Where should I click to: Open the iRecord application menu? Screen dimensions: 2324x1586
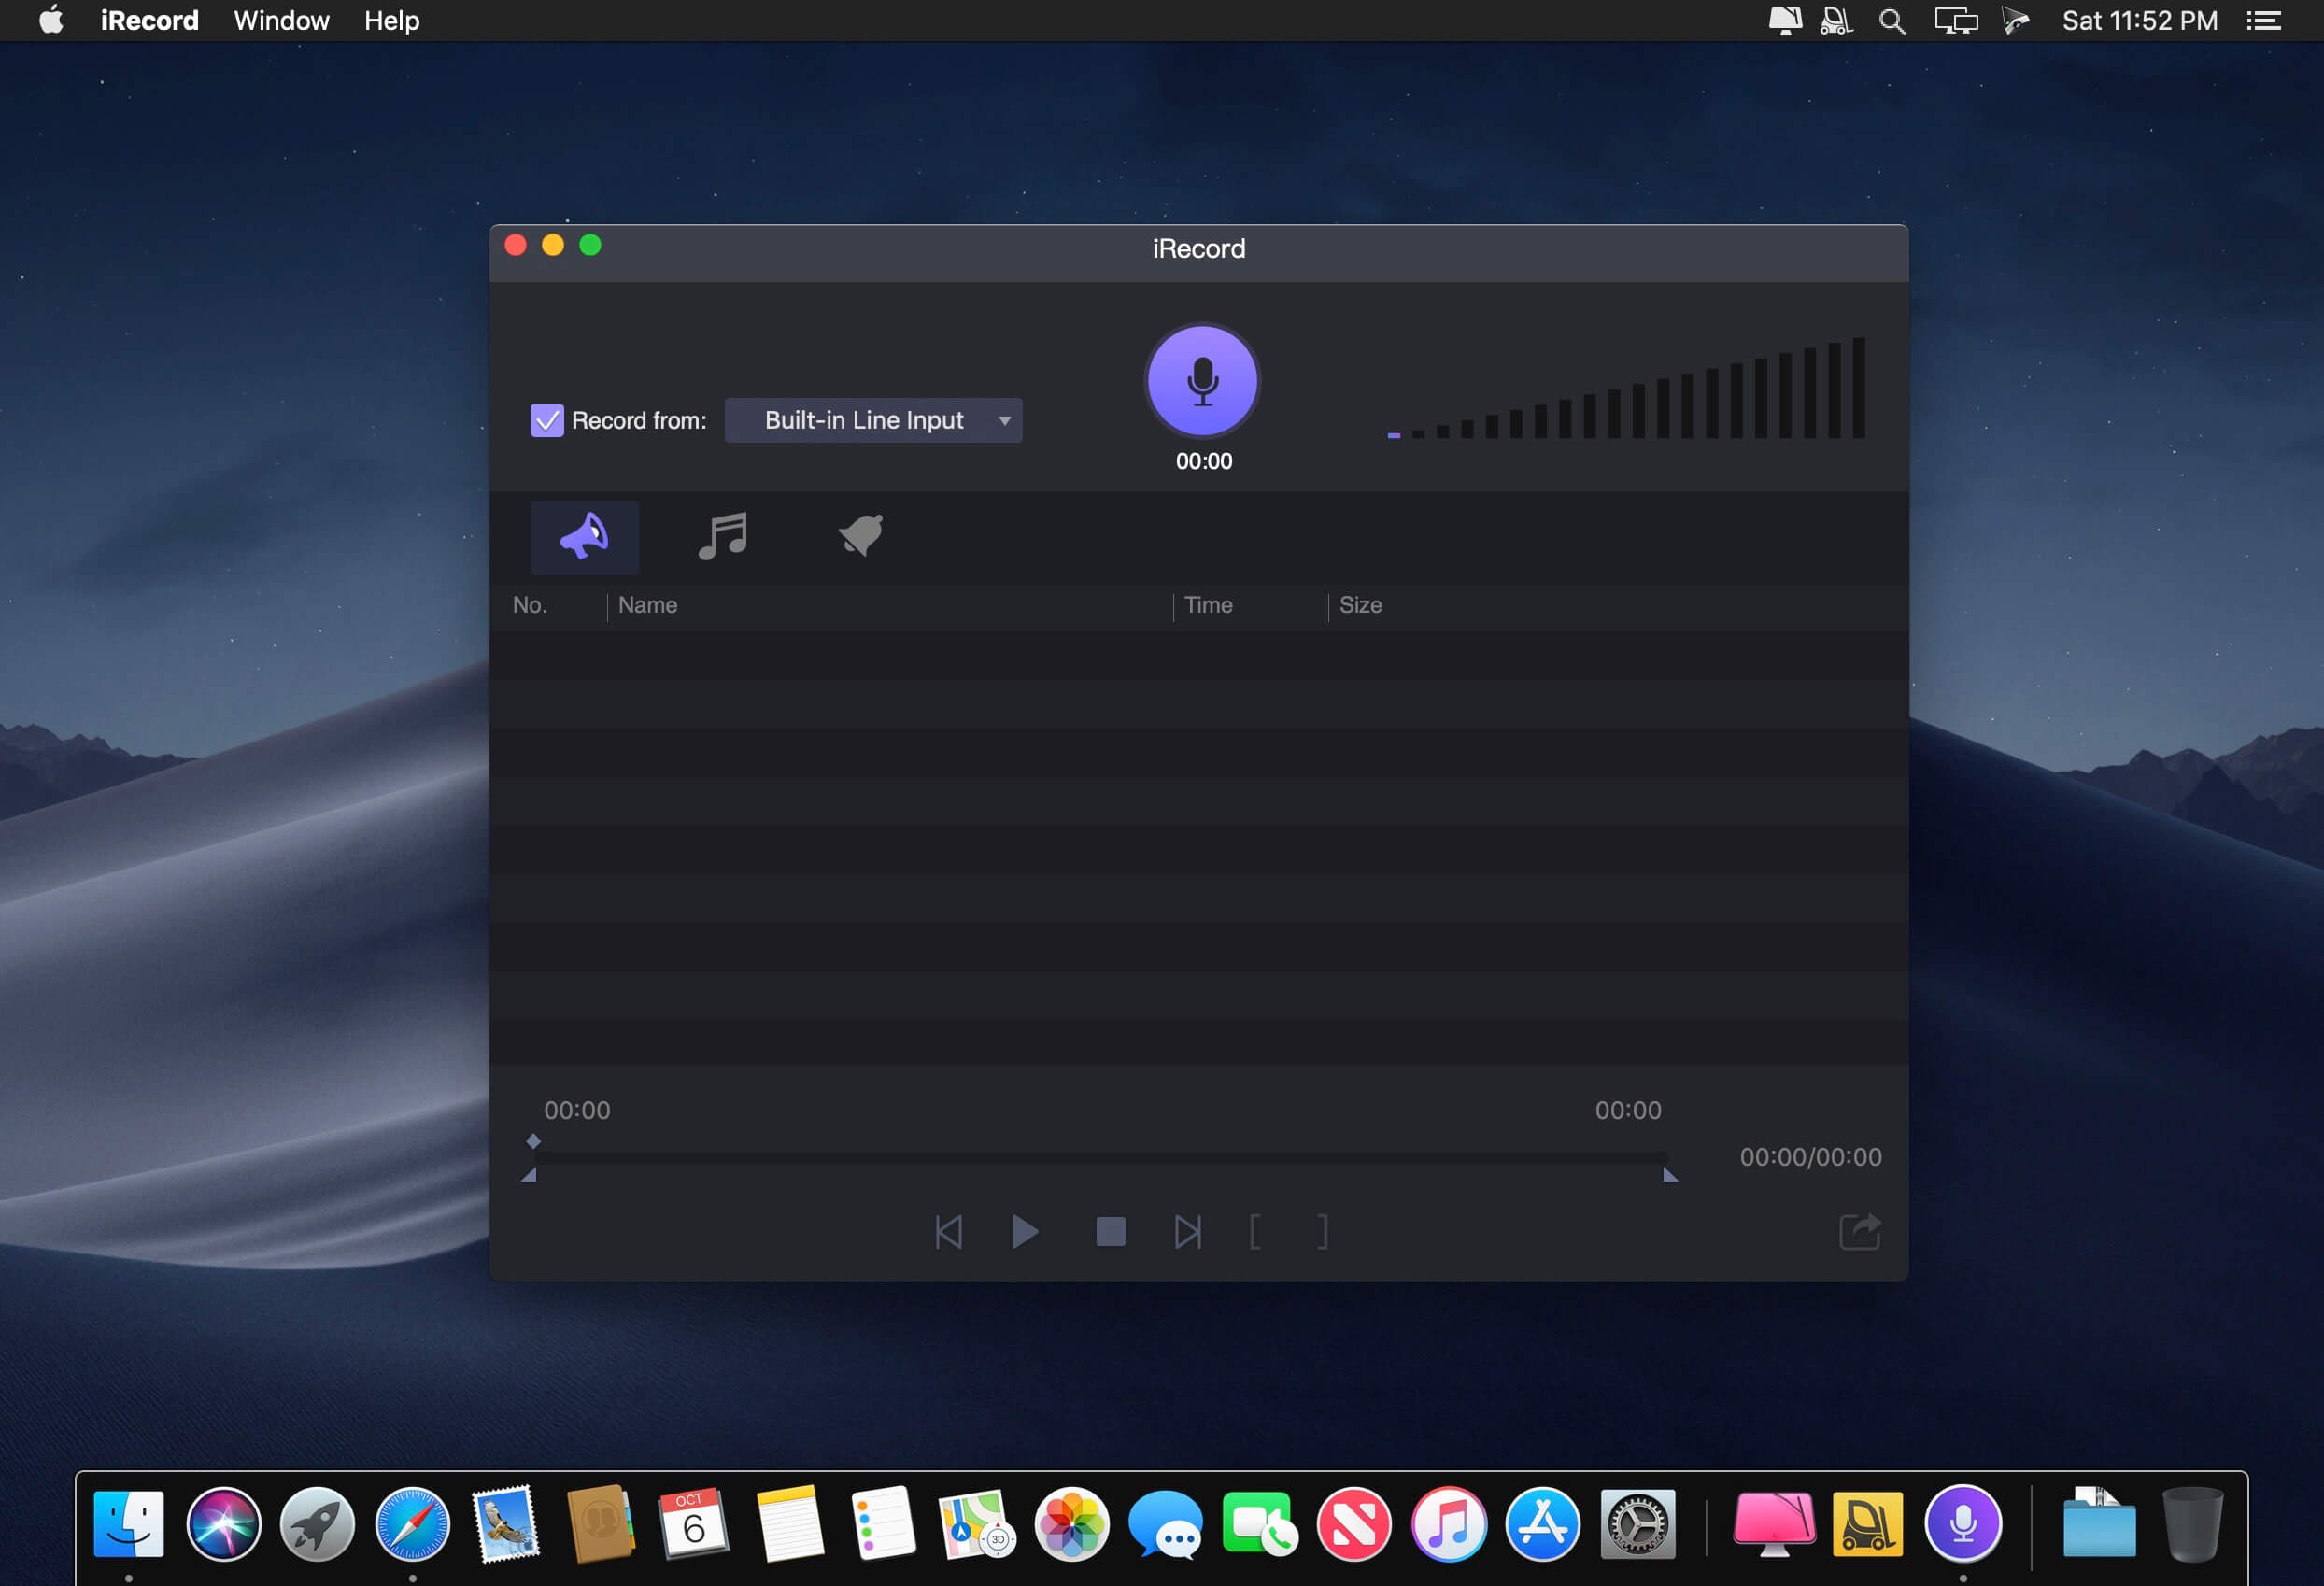150,20
